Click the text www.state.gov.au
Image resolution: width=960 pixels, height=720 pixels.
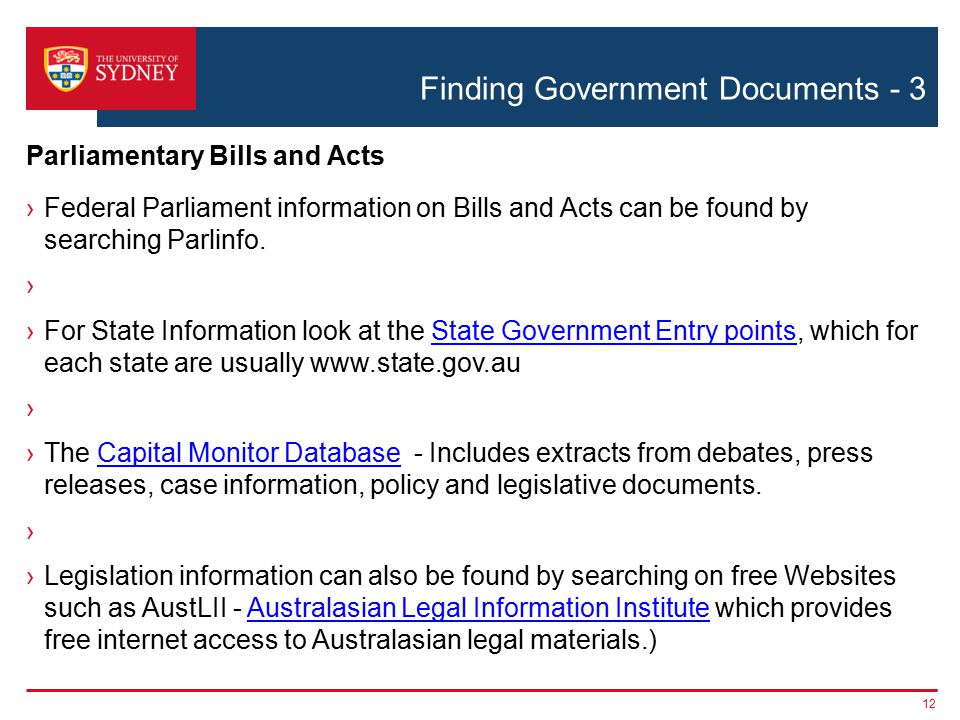coord(415,363)
